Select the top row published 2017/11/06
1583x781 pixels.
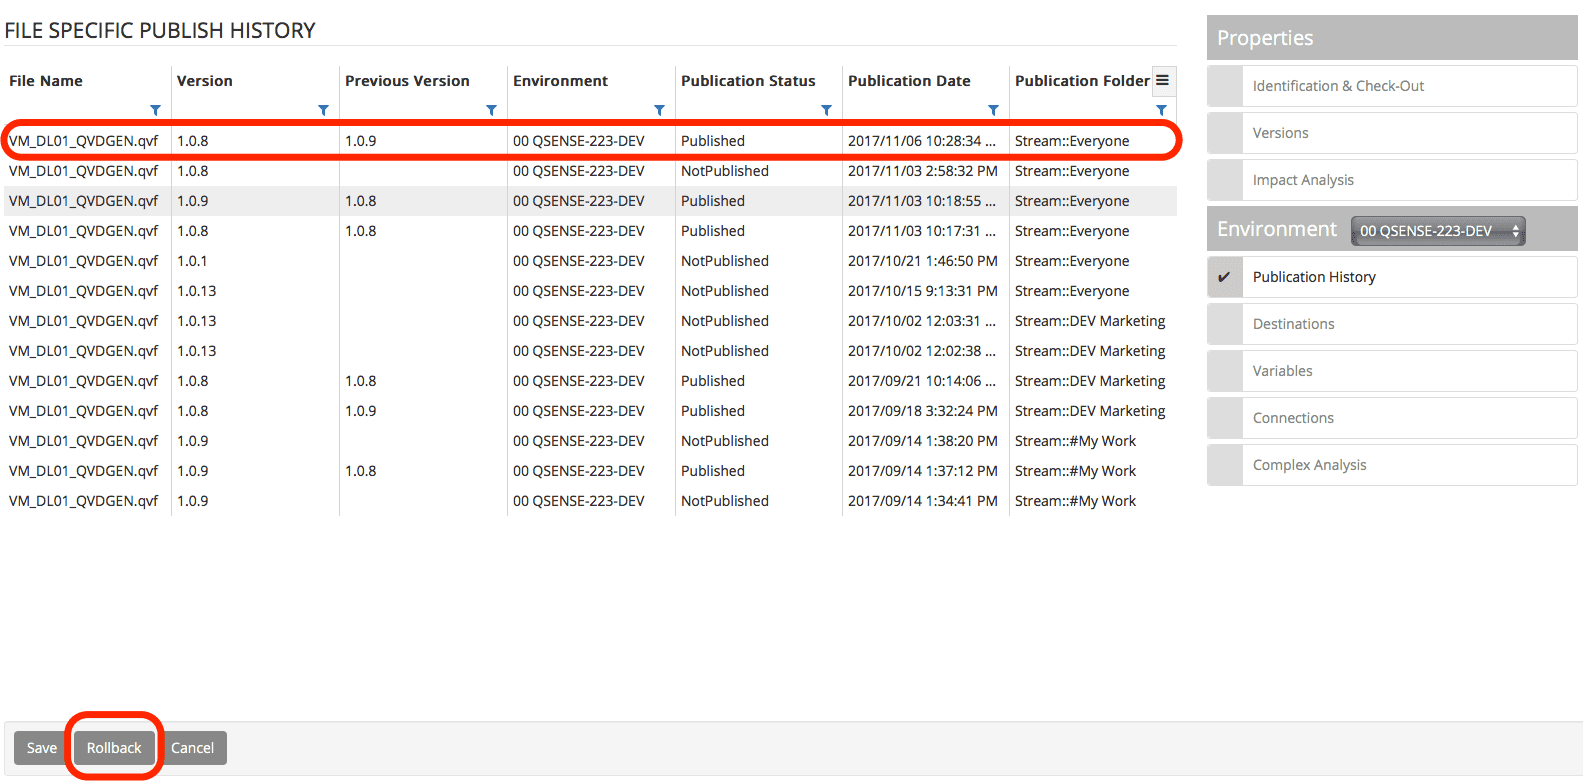(x=590, y=141)
